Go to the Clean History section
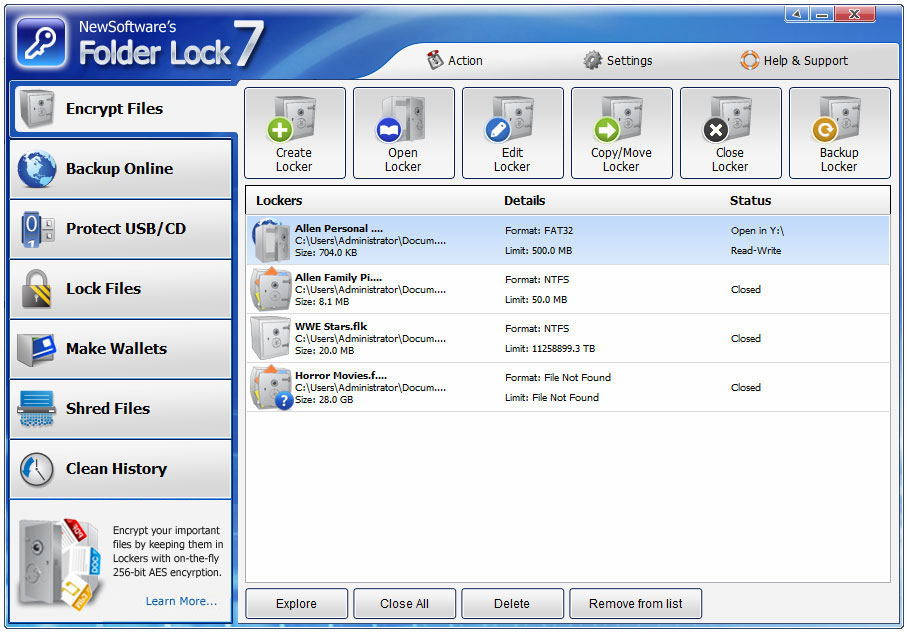 [x=120, y=469]
